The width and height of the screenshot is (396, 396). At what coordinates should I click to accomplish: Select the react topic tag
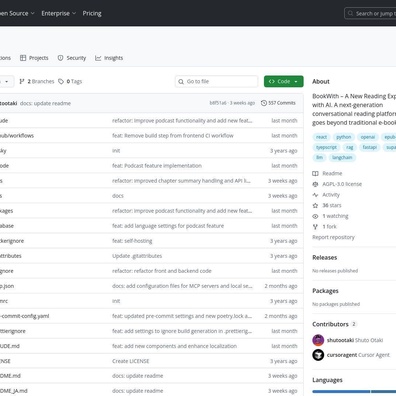[x=321, y=137]
